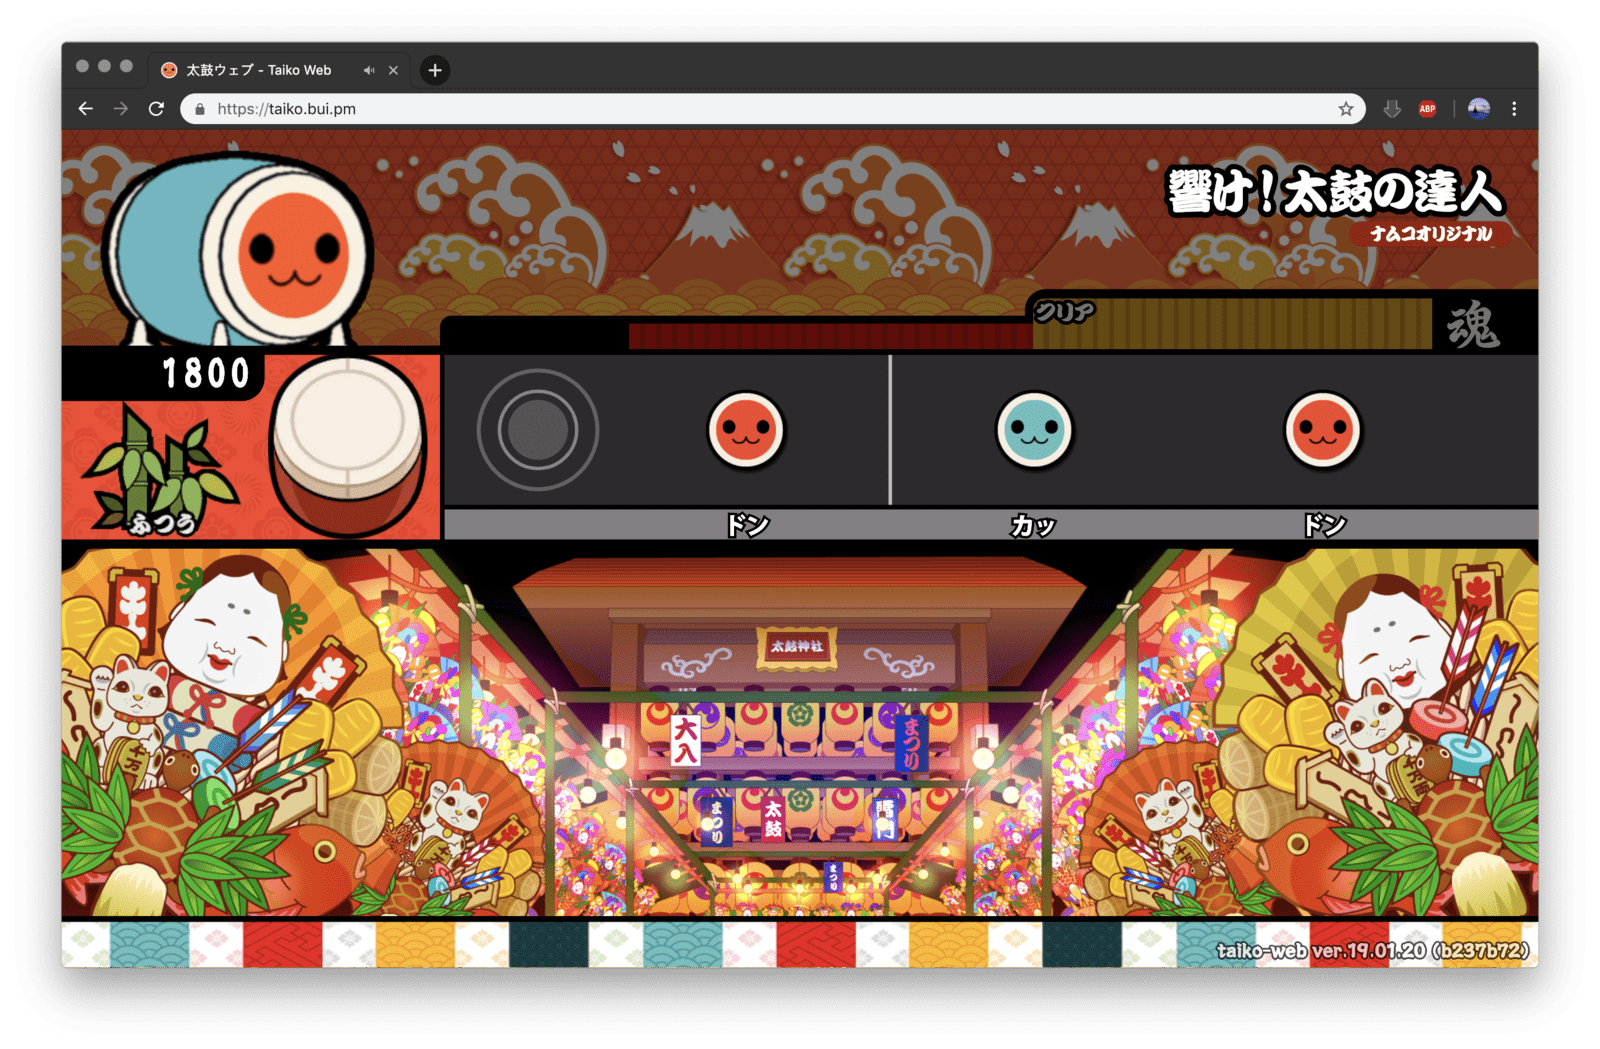Click the macOS yellow minimize button
Screen dimensions: 1600x1049
[x=104, y=66]
